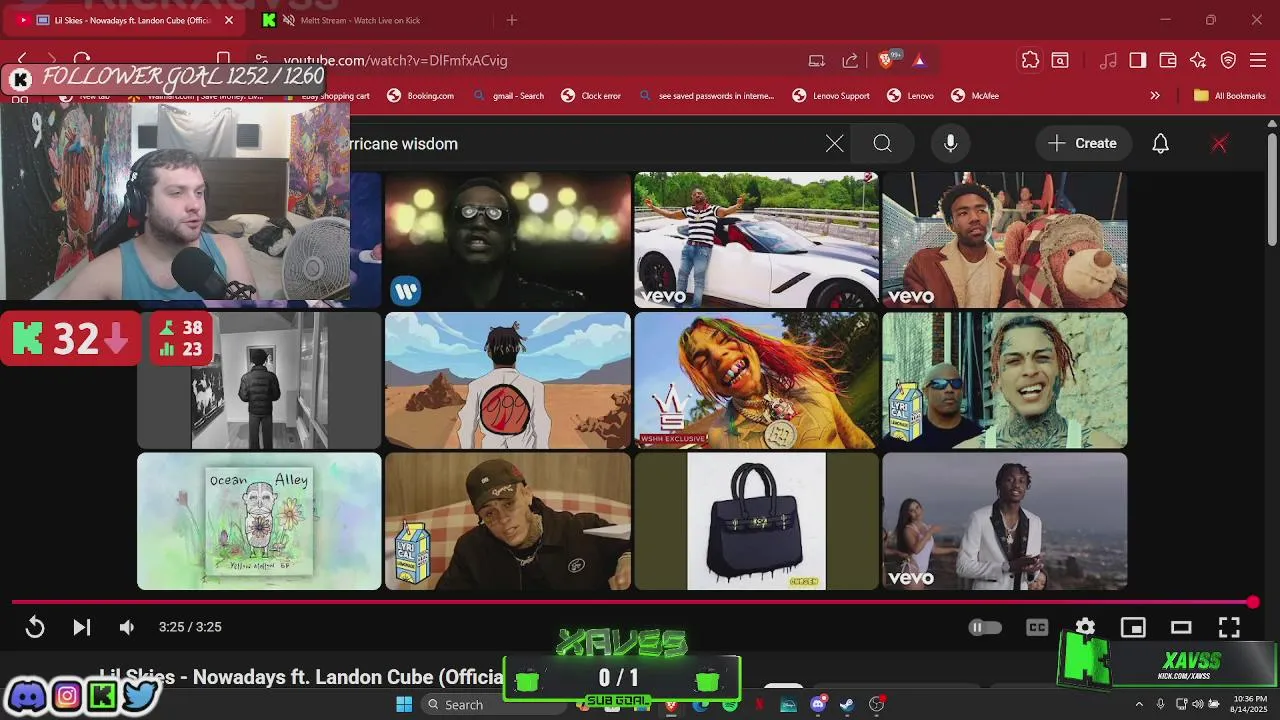Screen dimensions: 1280x720
Task: Open Booking.com bookmark
Action: tap(420, 96)
